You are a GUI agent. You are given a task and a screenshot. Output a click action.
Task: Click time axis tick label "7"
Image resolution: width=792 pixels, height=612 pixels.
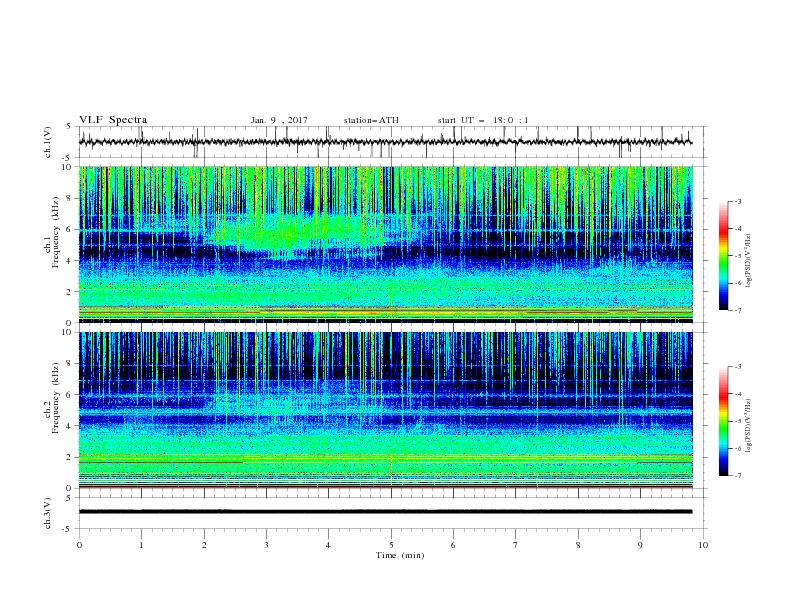click(516, 545)
